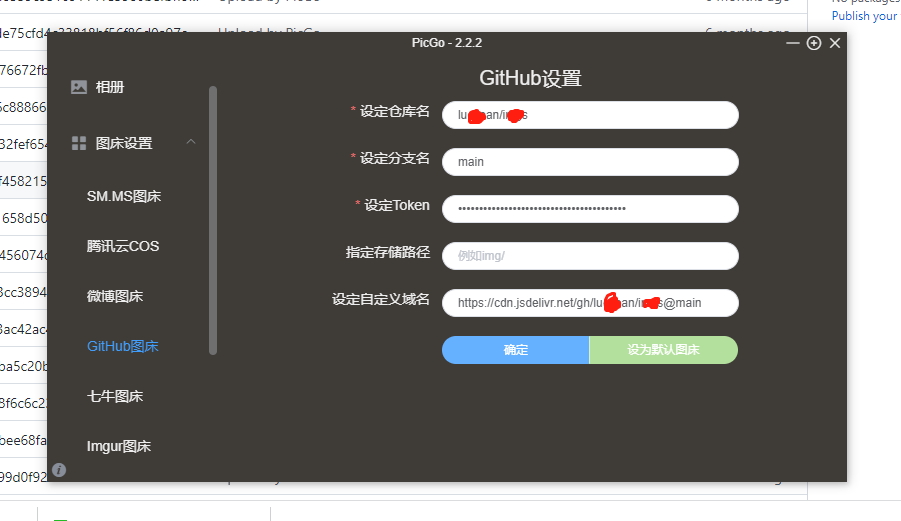This screenshot has height=521, width=901.
Task: Select 腾讯云COS image host
Action: [122, 246]
